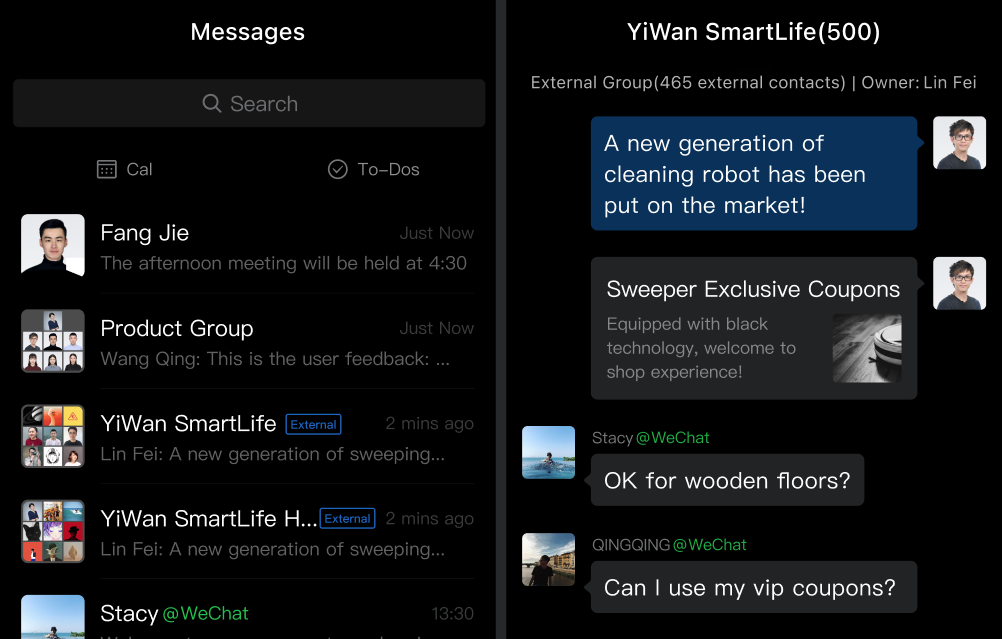Image resolution: width=1002 pixels, height=639 pixels.
Task: Open Product Group avatar grid
Action: (53, 341)
